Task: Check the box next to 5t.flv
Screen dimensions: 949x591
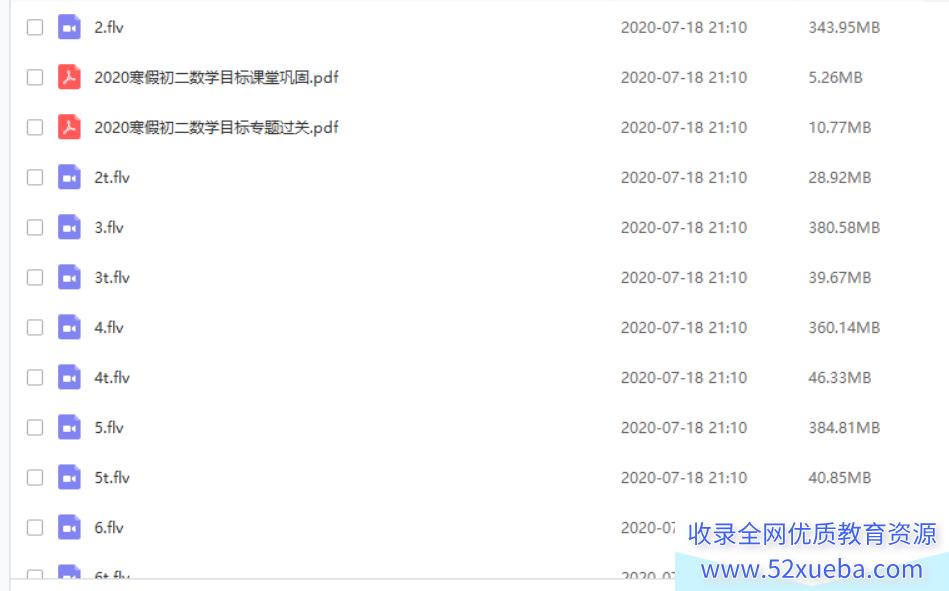Action: (x=35, y=478)
